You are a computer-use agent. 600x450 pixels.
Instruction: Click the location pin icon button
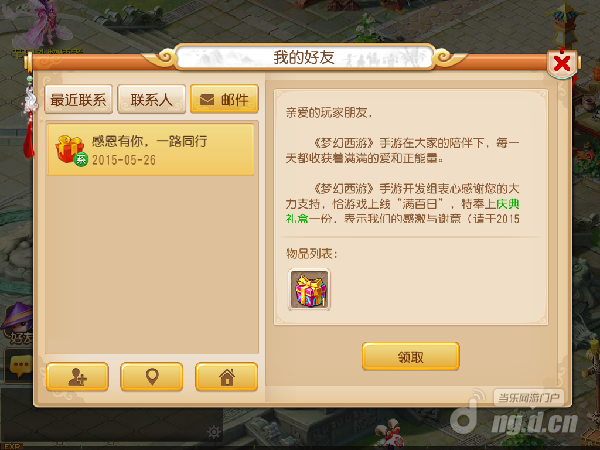(152, 377)
